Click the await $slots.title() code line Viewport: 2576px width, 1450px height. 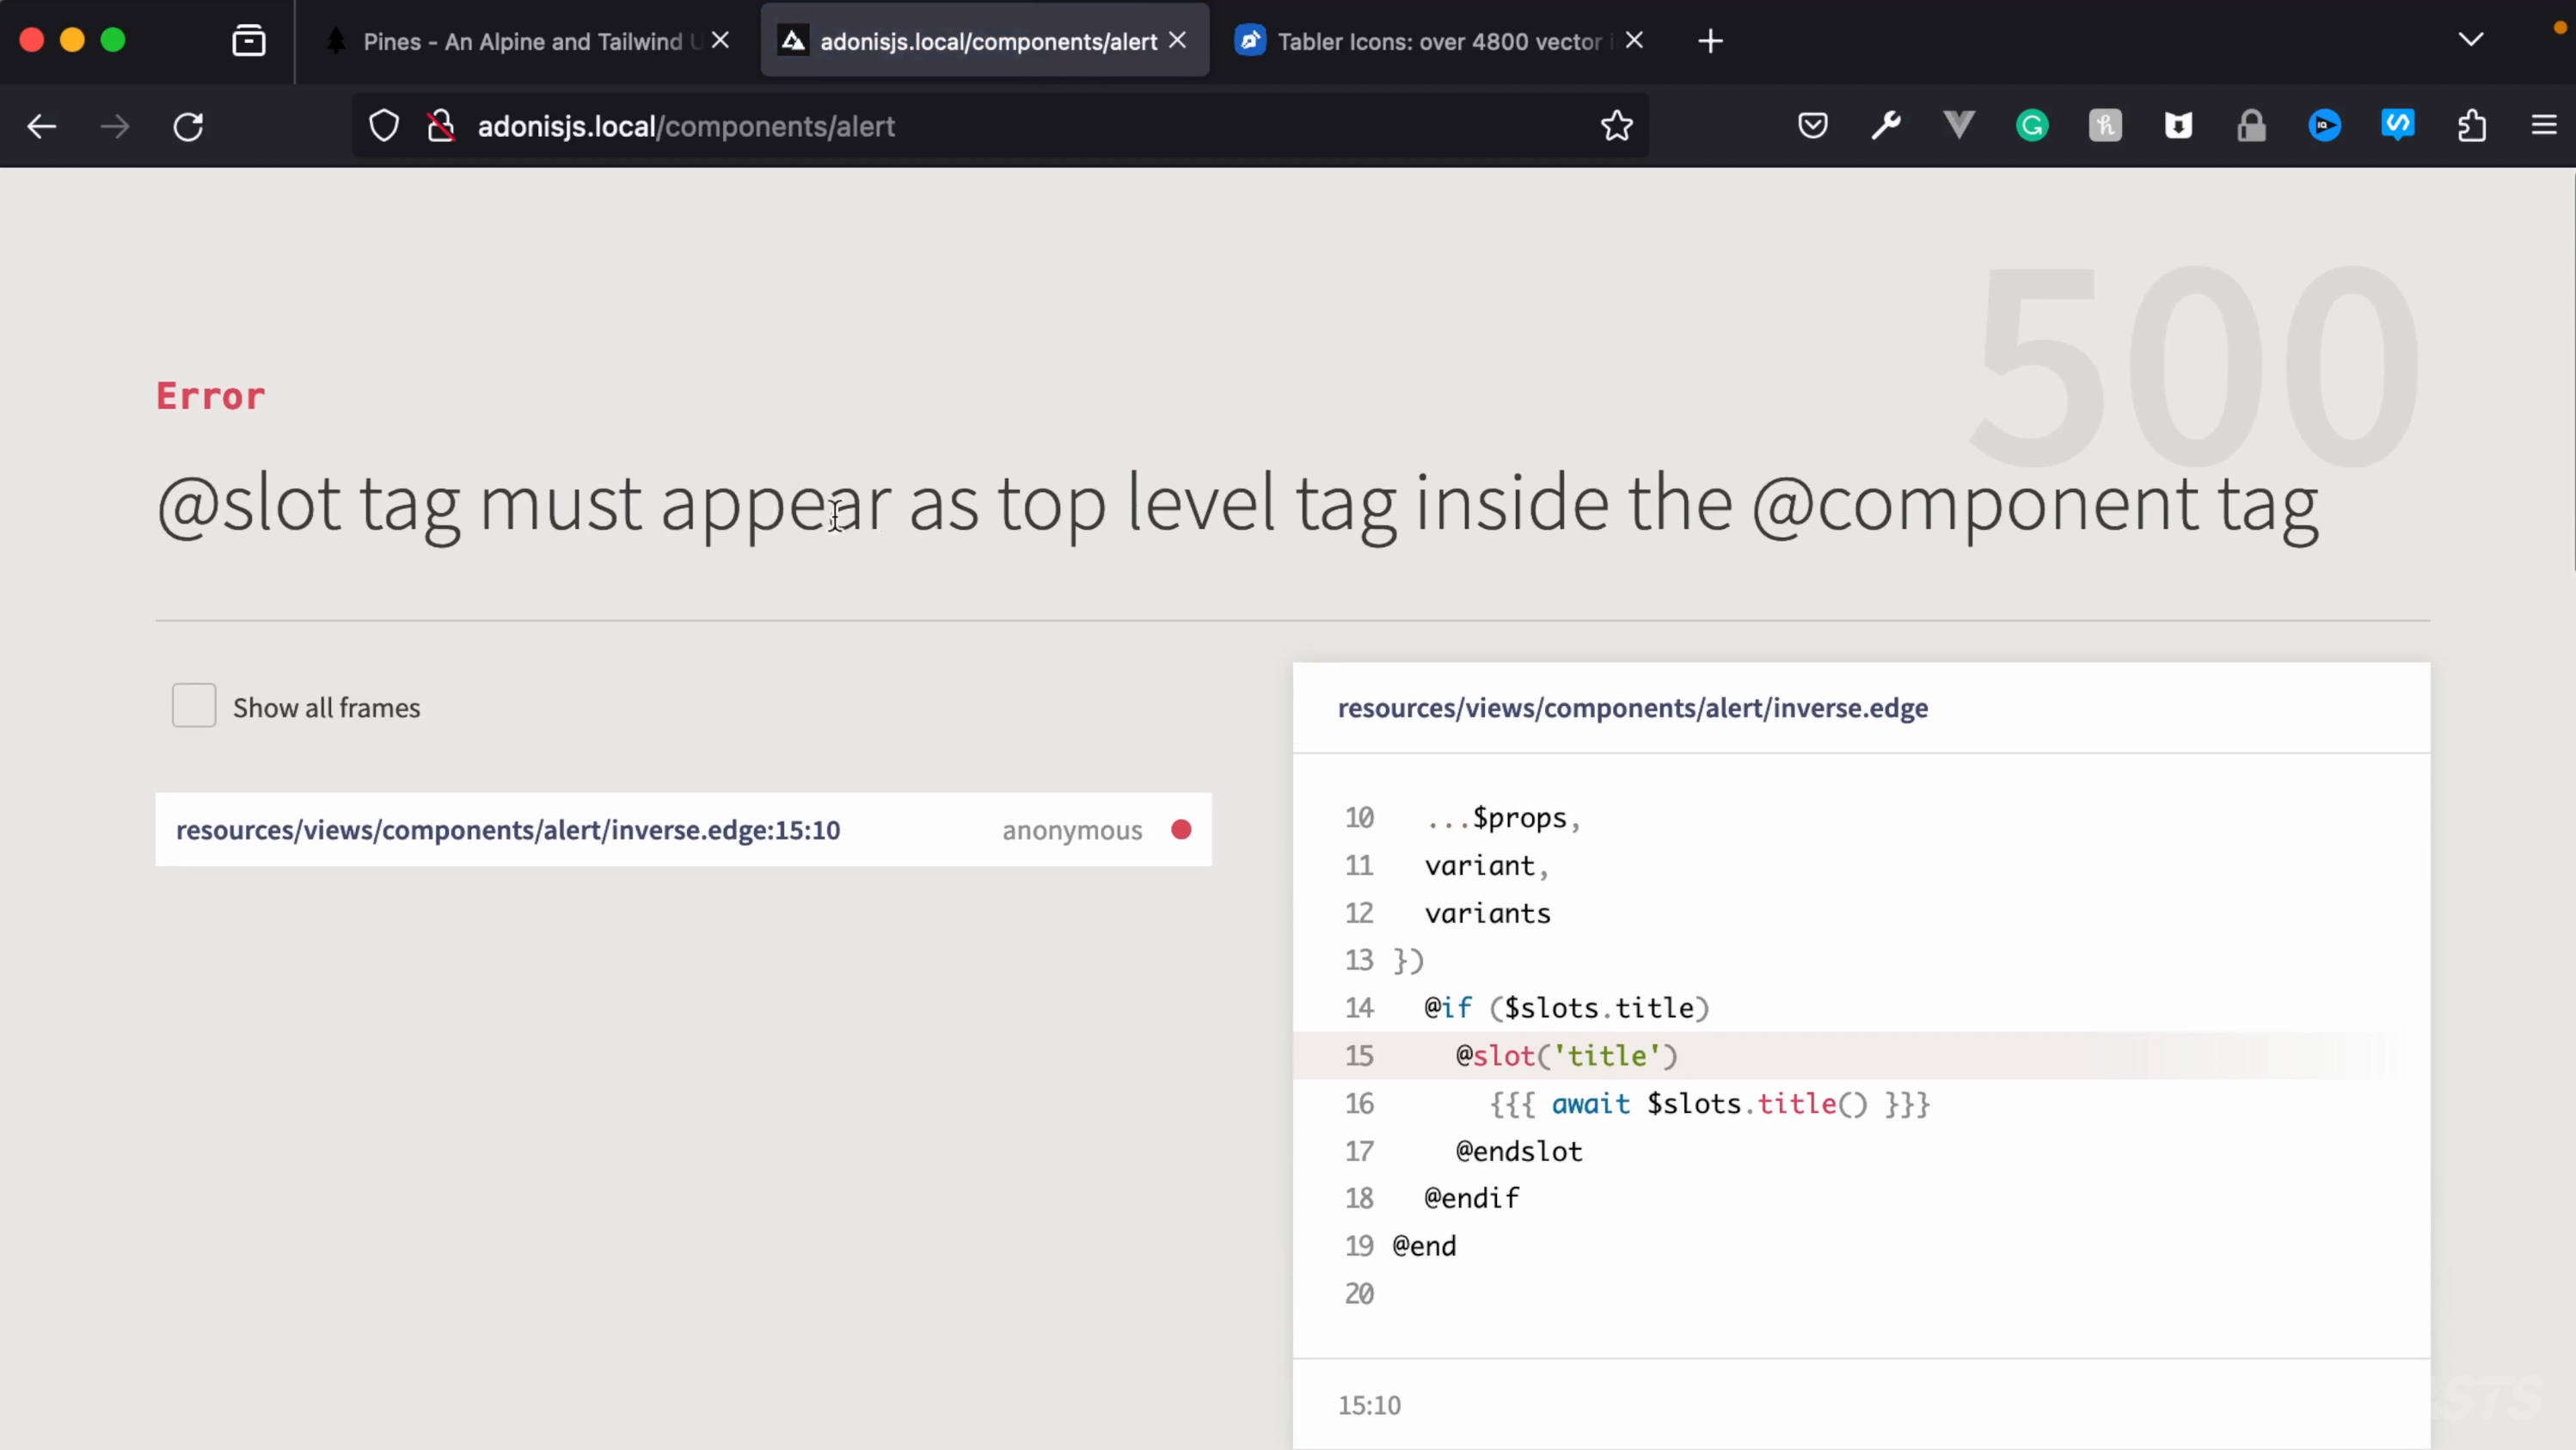pyautogui.click(x=1709, y=1104)
